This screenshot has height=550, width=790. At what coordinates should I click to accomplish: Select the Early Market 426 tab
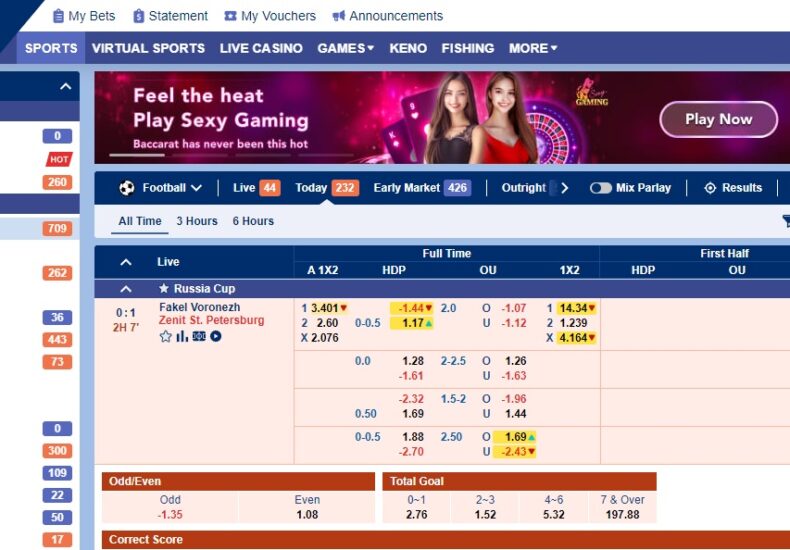pos(422,188)
